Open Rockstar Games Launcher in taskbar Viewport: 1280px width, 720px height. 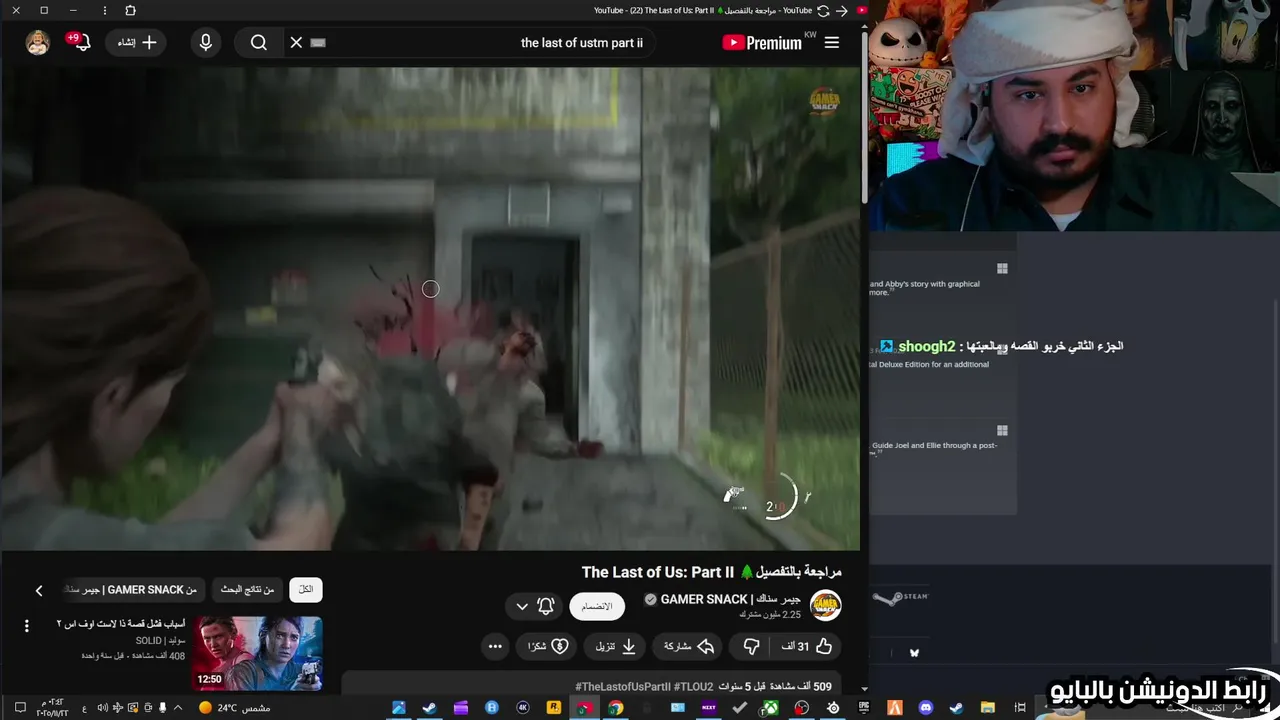pos(553,708)
